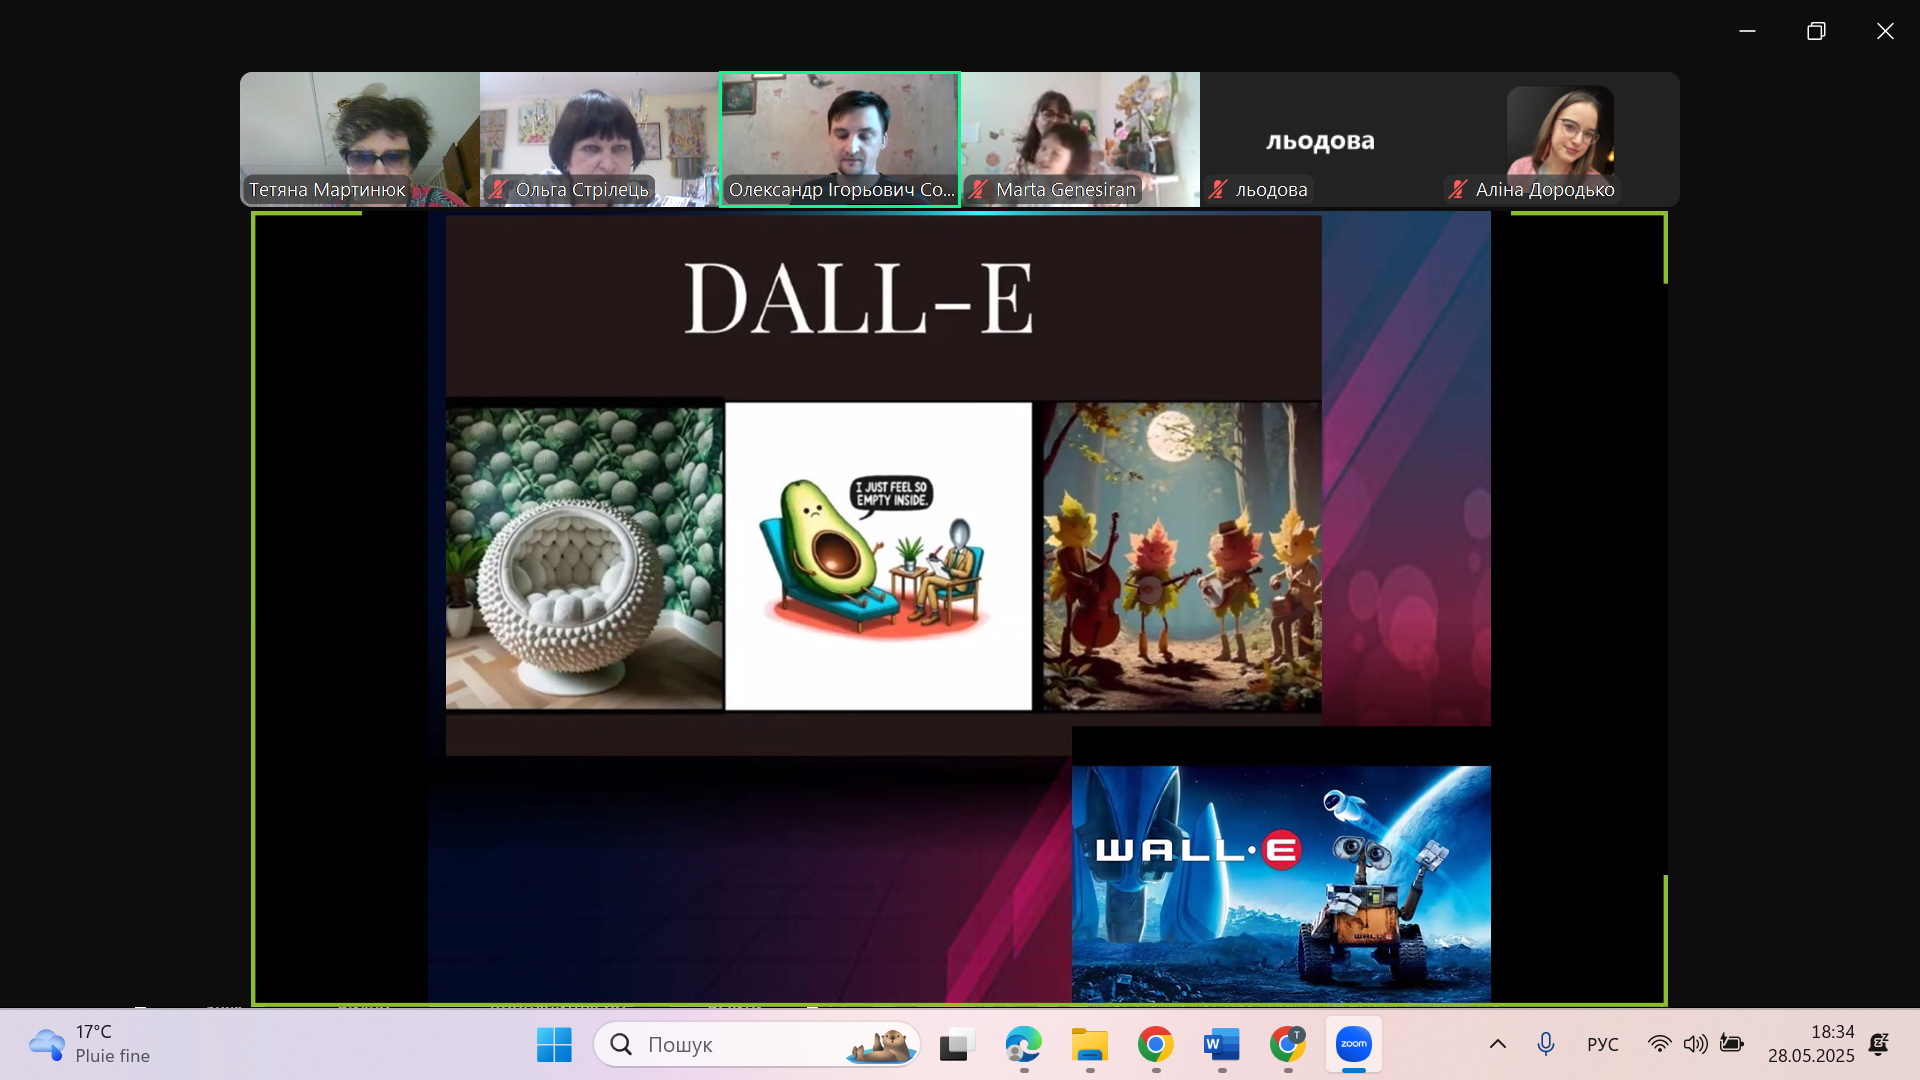This screenshot has height=1080, width=1920.
Task: Switch input language from РУС
Action: [1602, 1045]
